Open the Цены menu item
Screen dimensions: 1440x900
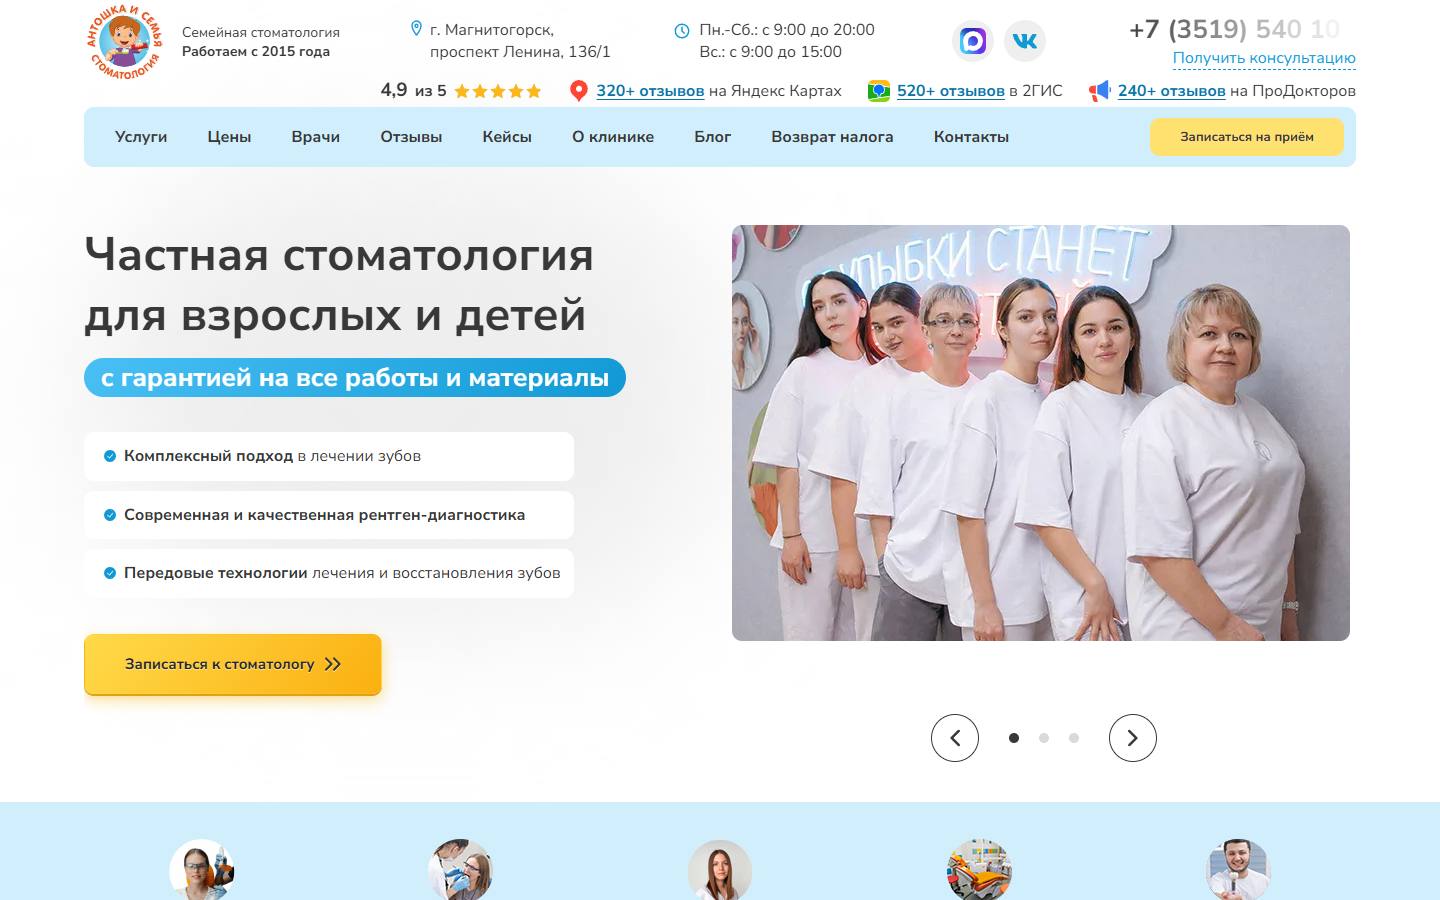click(x=229, y=137)
